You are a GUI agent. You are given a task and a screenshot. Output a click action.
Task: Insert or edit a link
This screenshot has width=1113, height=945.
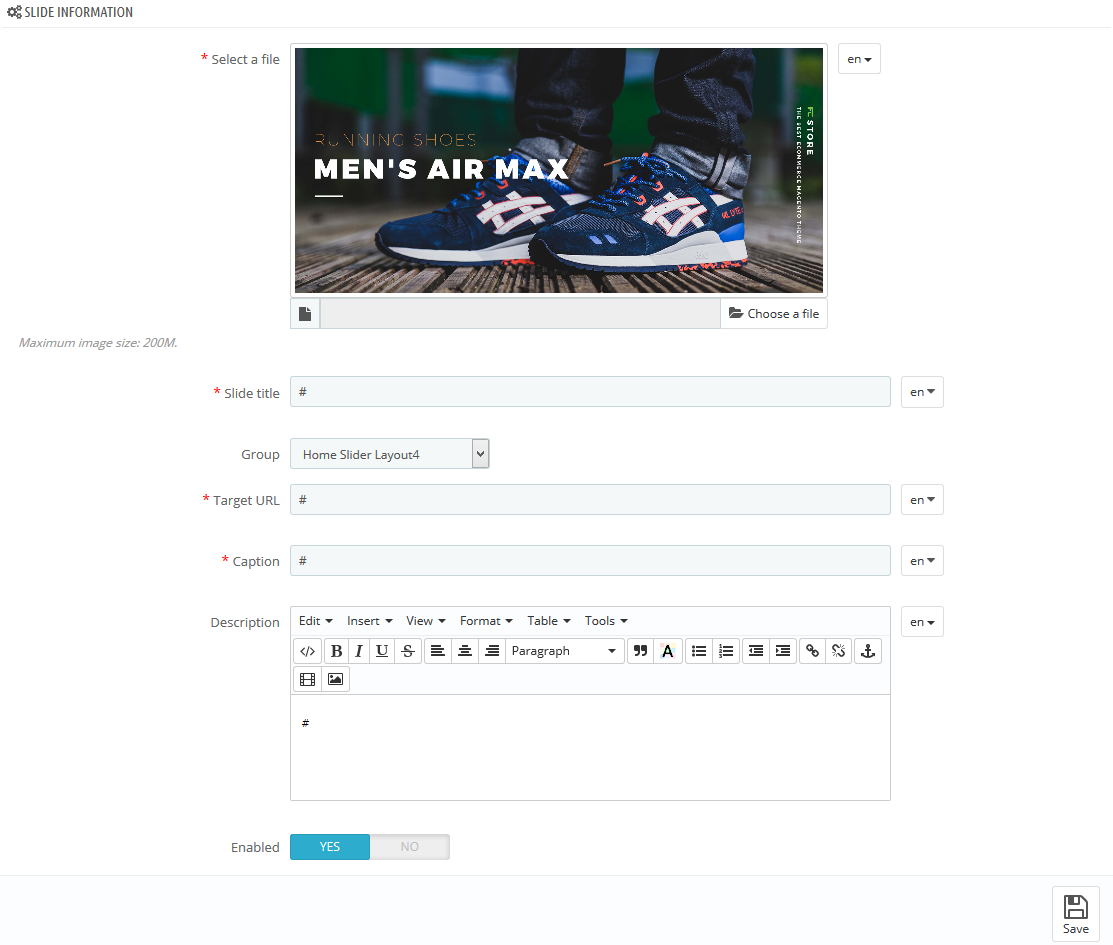pyautogui.click(x=813, y=651)
